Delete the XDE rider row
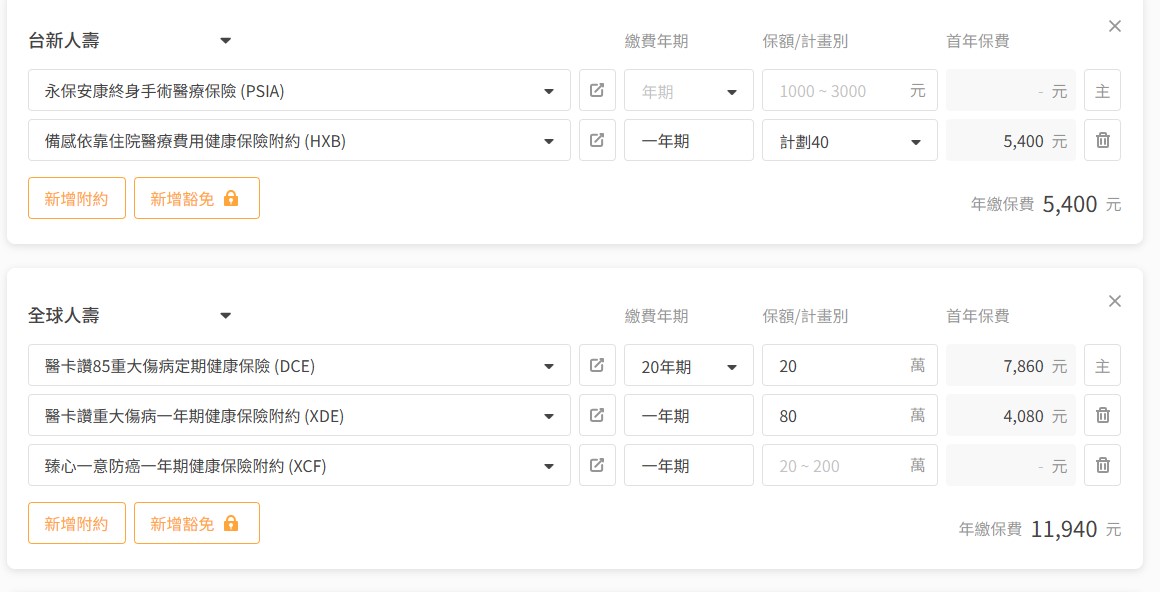 pos(1102,415)
